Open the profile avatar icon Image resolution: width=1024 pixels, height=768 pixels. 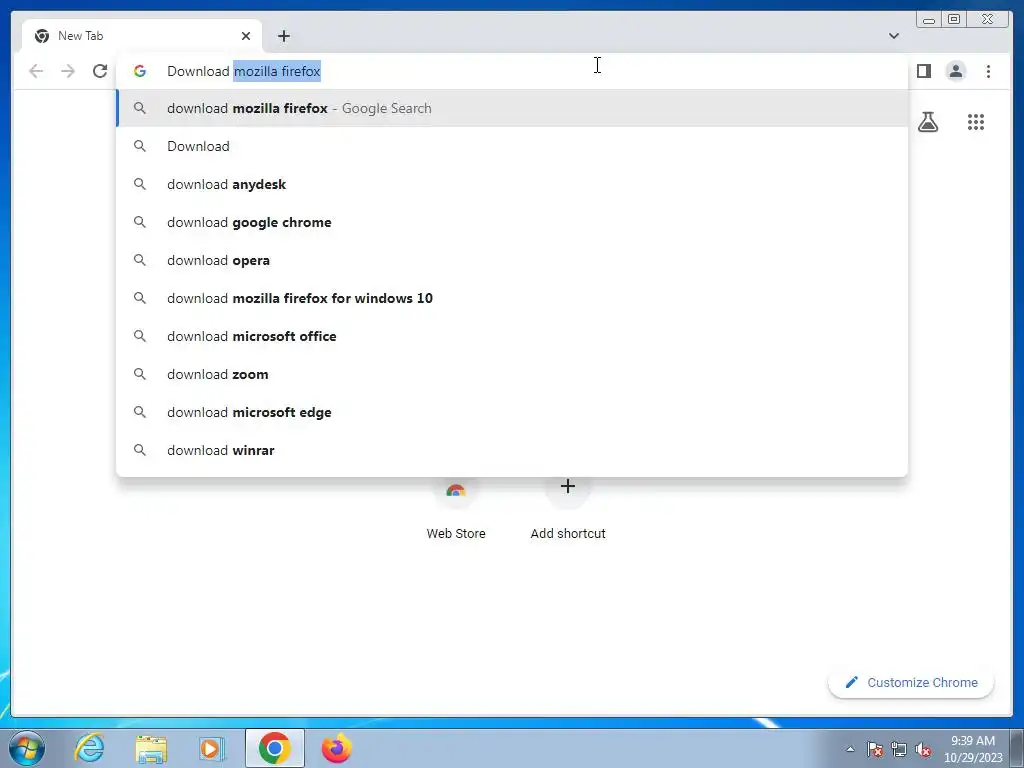tap(955, 71)
